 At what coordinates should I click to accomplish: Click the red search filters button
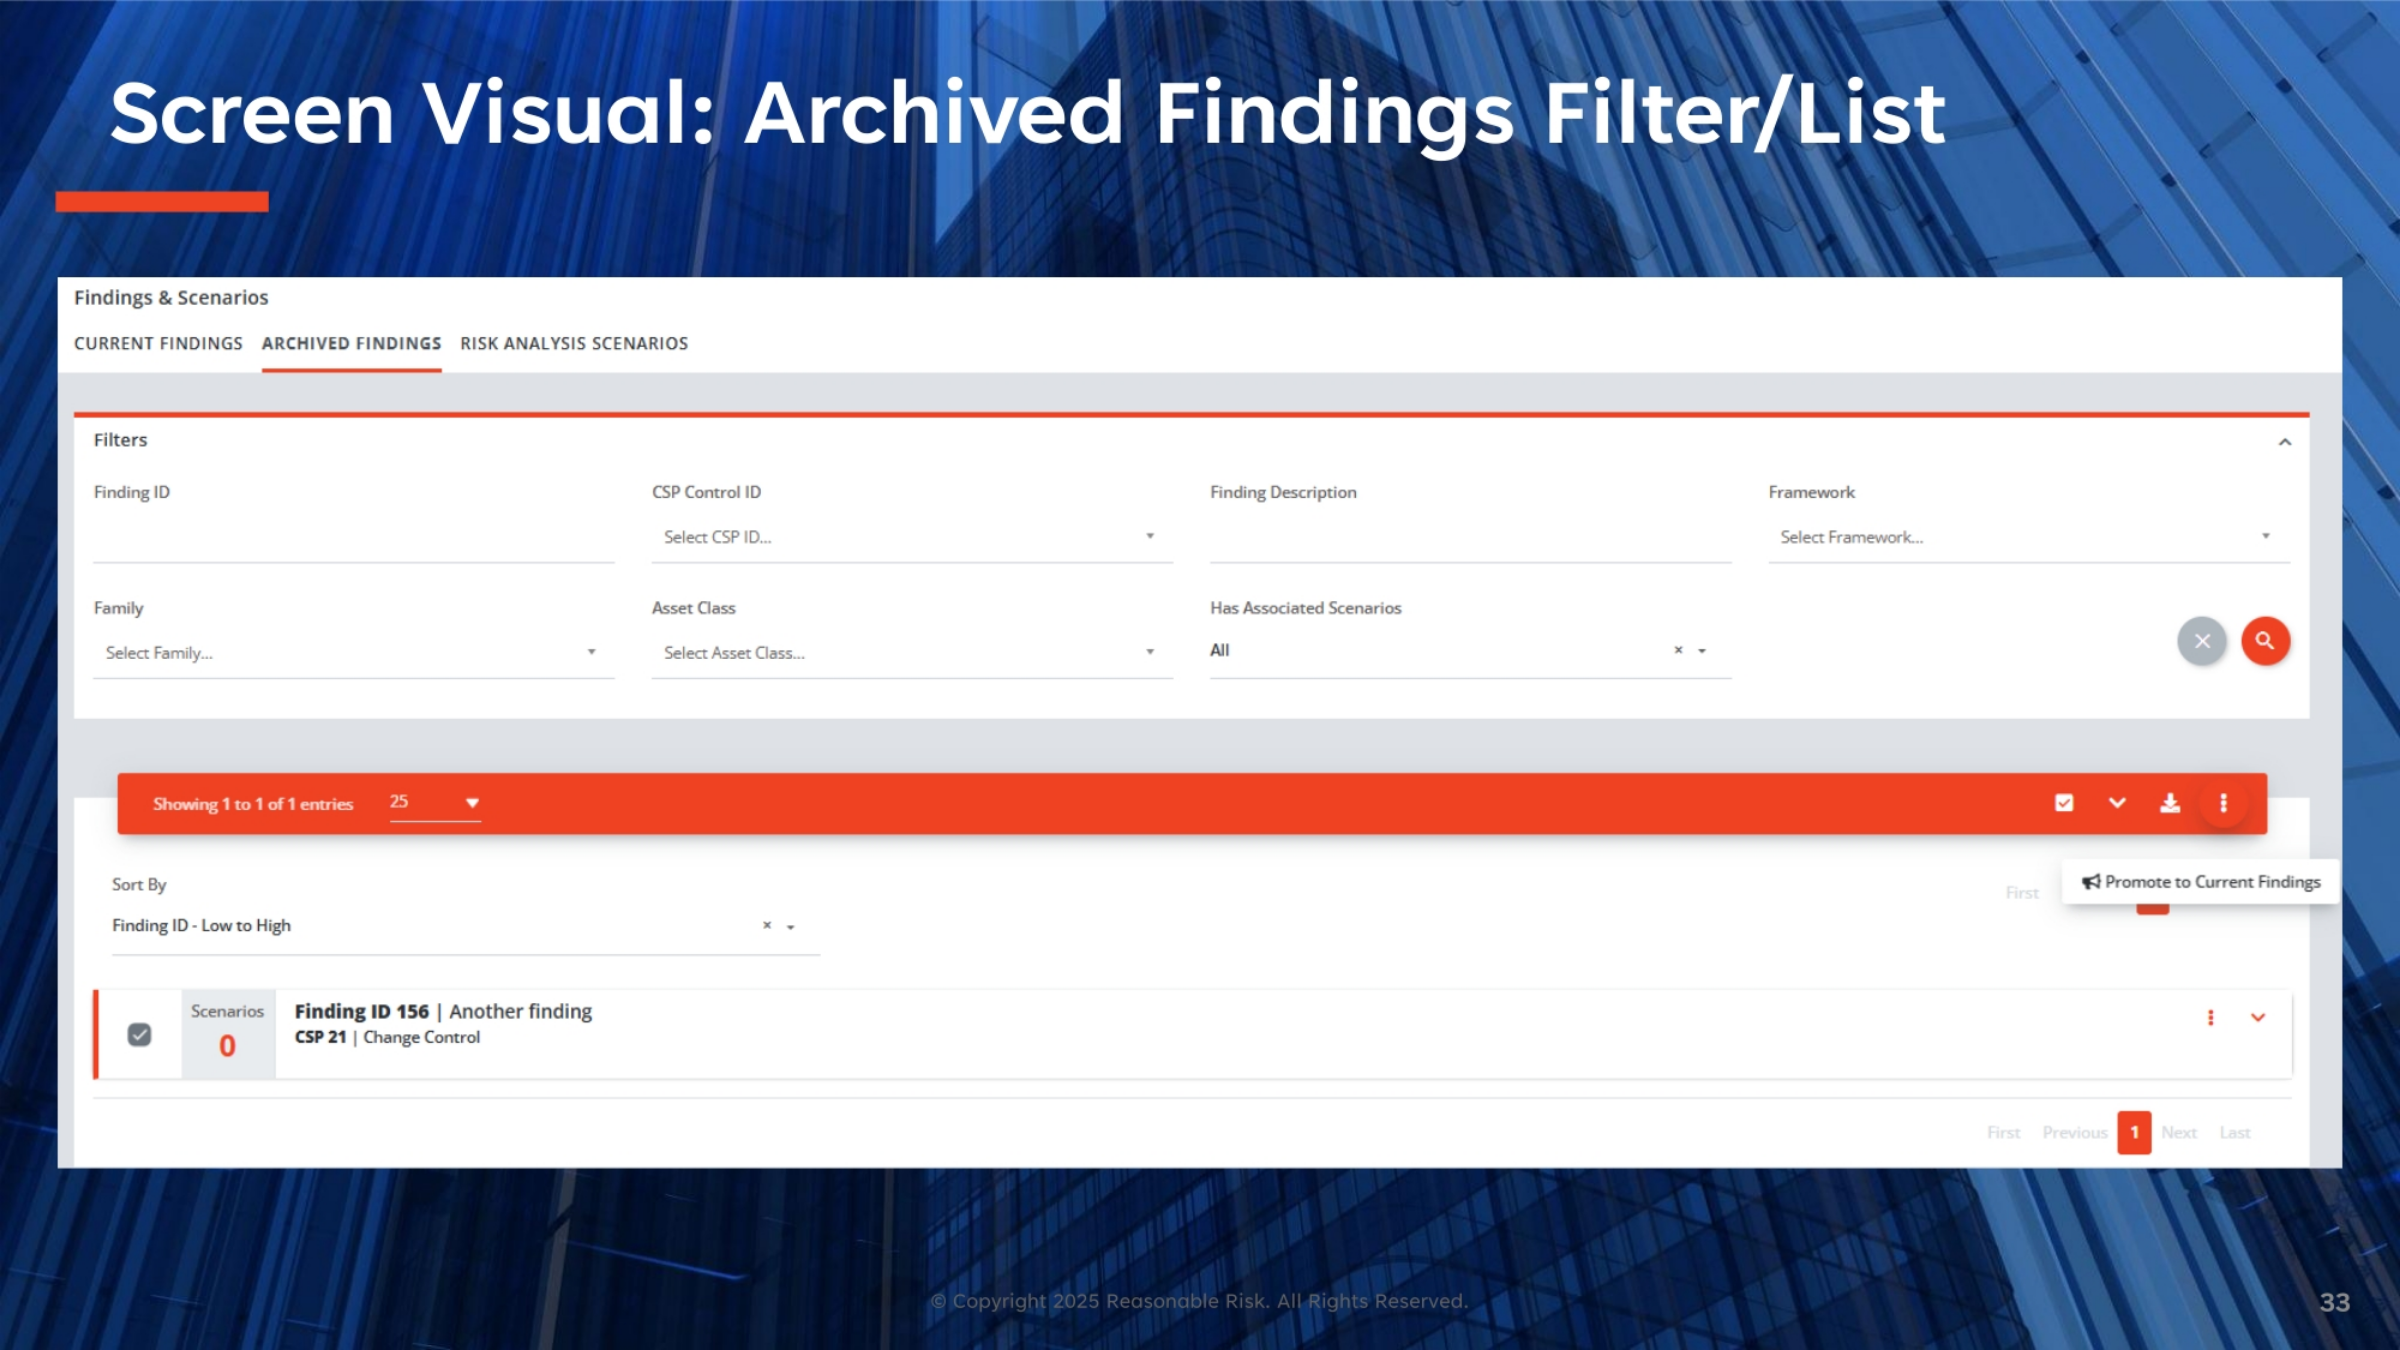tap(2265, 641)
